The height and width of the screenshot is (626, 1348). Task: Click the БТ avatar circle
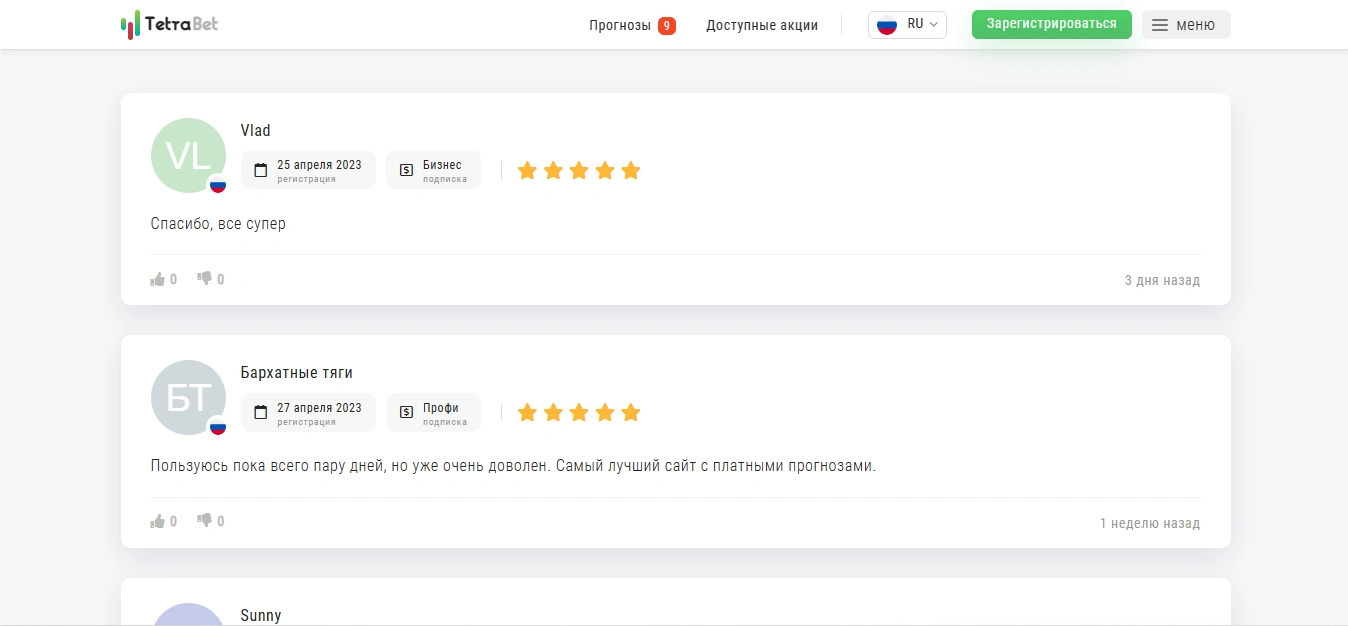(x=188, y=397)
